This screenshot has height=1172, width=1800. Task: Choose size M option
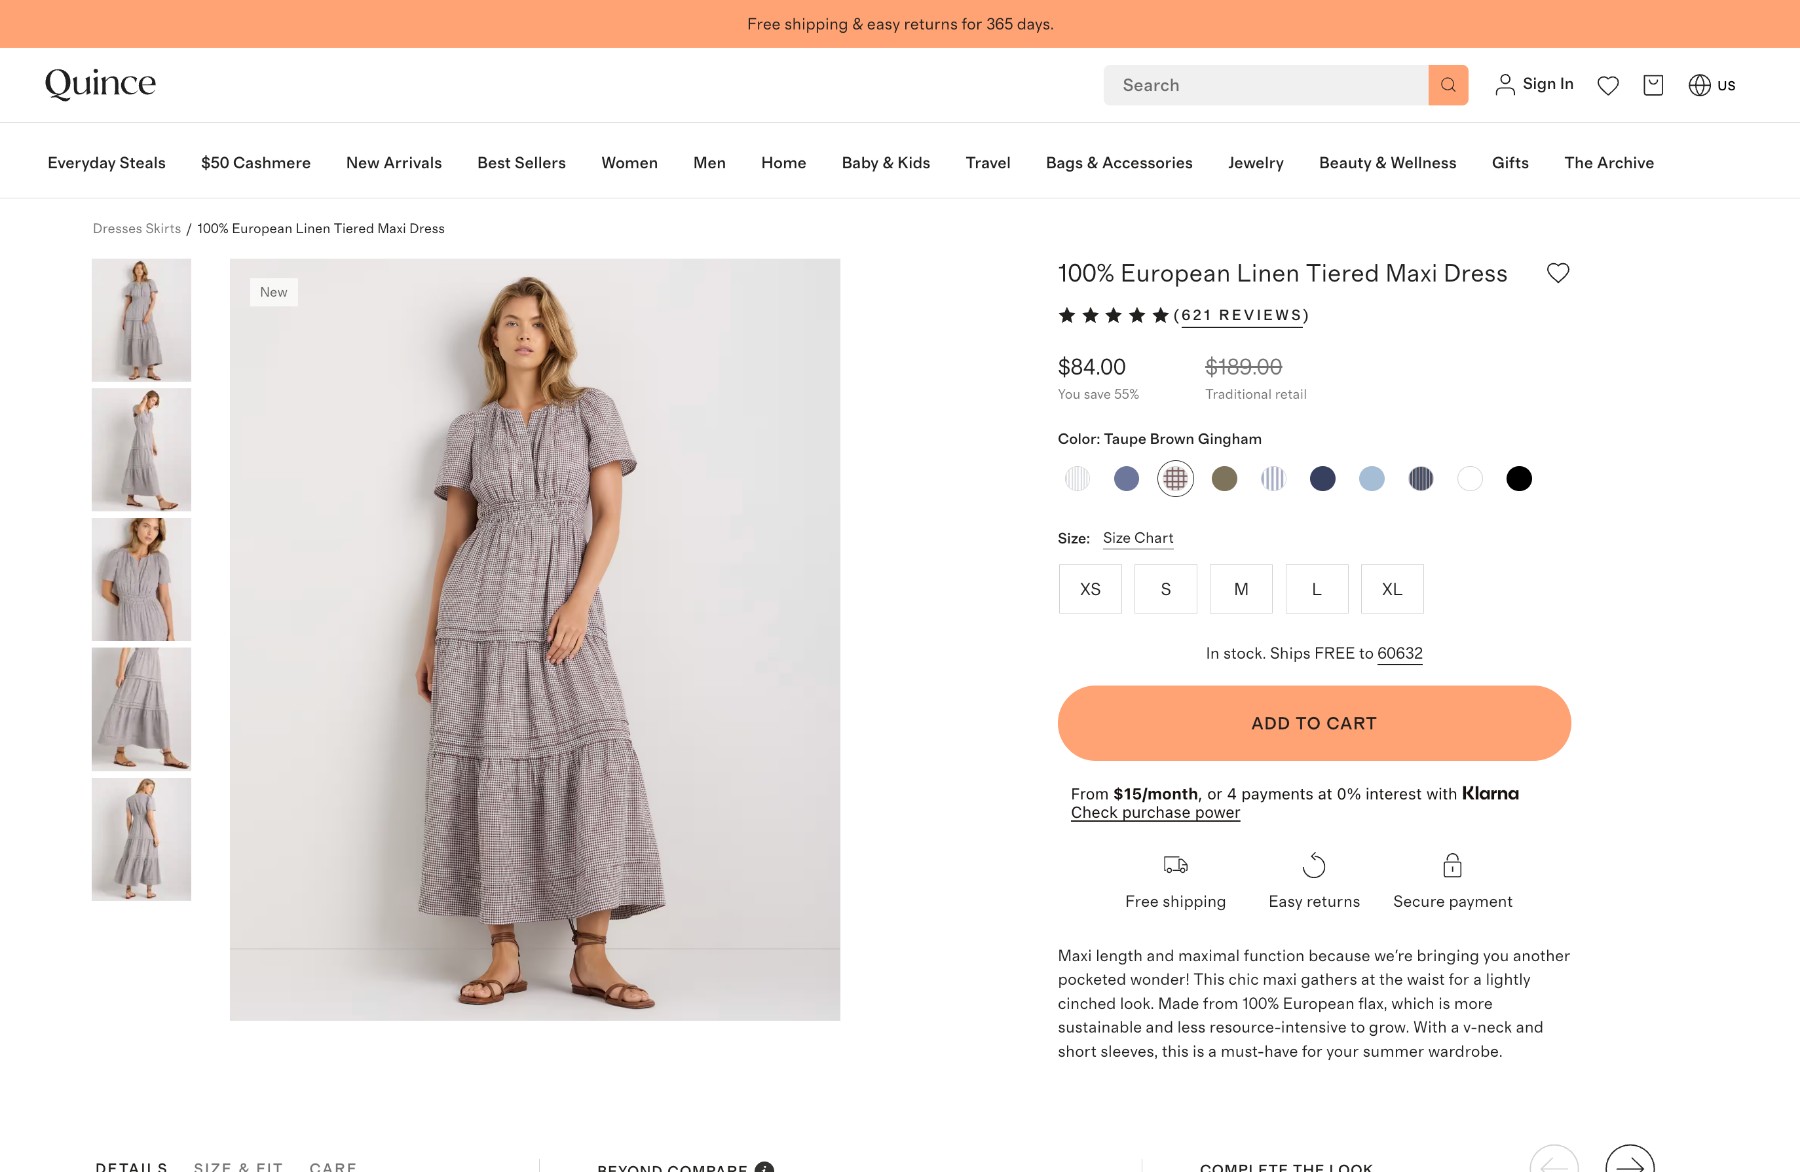point(1241,589)
